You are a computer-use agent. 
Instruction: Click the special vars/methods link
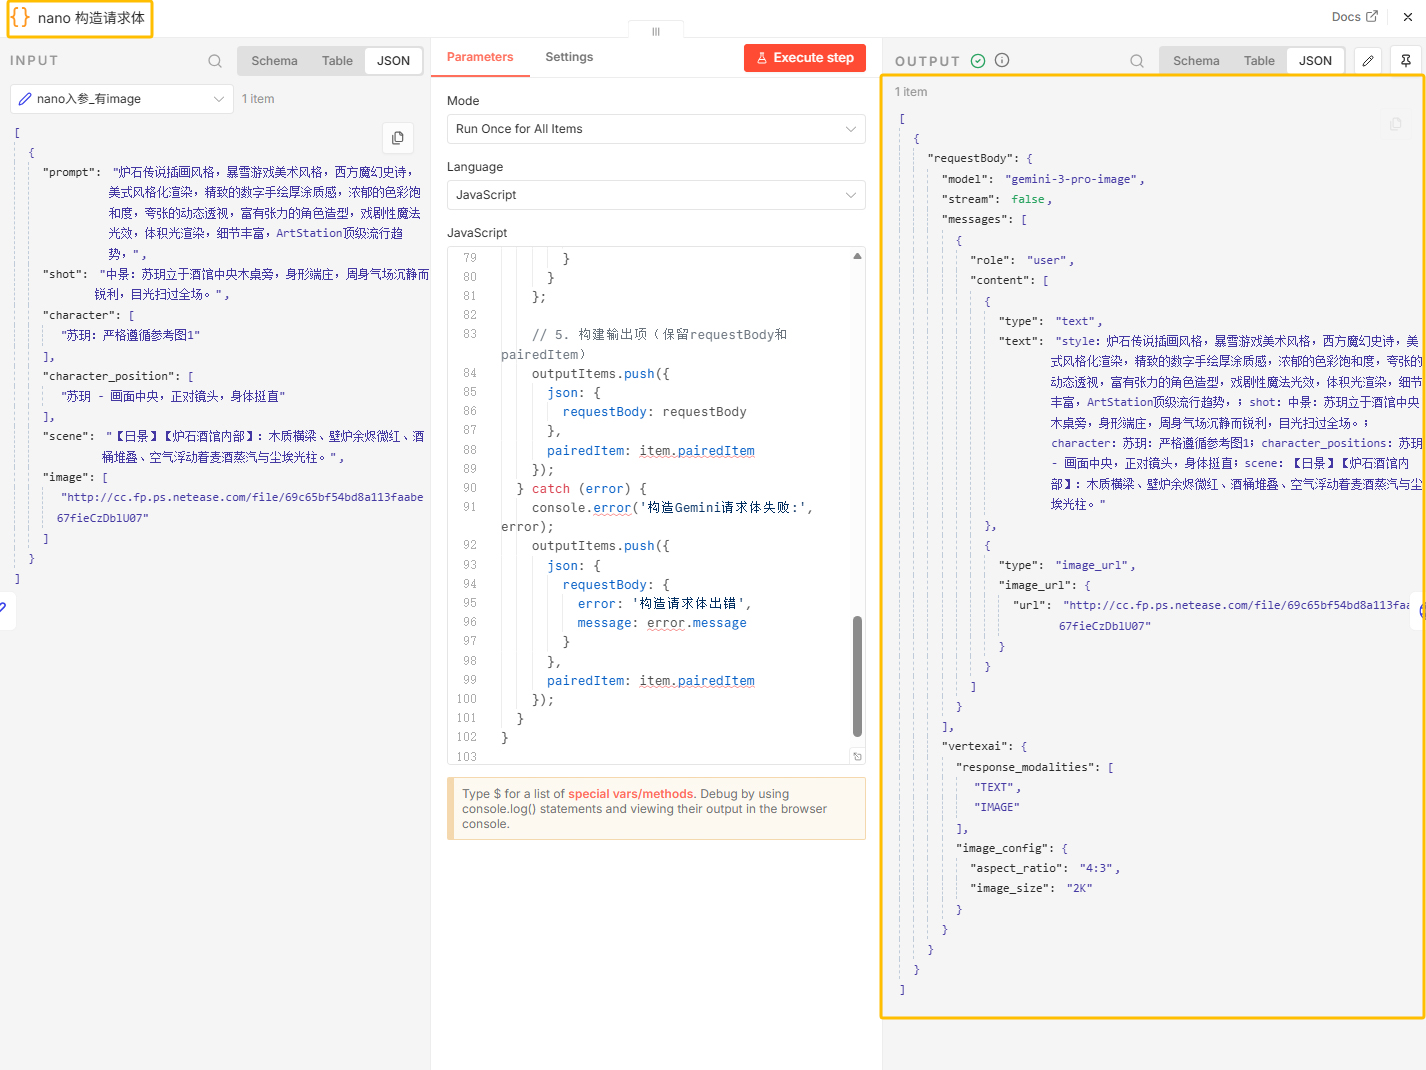(631, 794)
